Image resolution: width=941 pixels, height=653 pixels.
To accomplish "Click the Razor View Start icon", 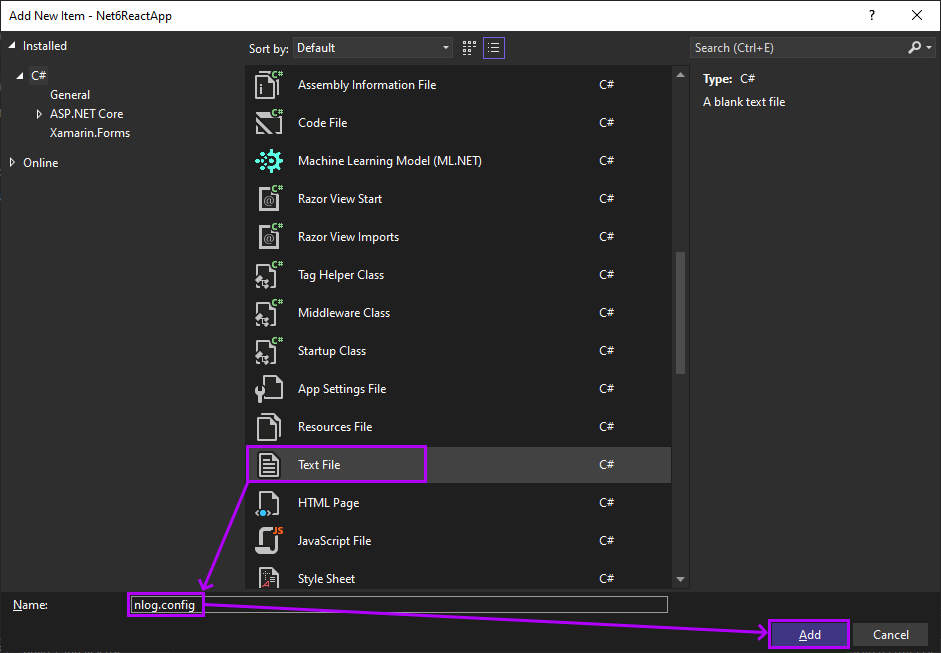I will [269, 199].
